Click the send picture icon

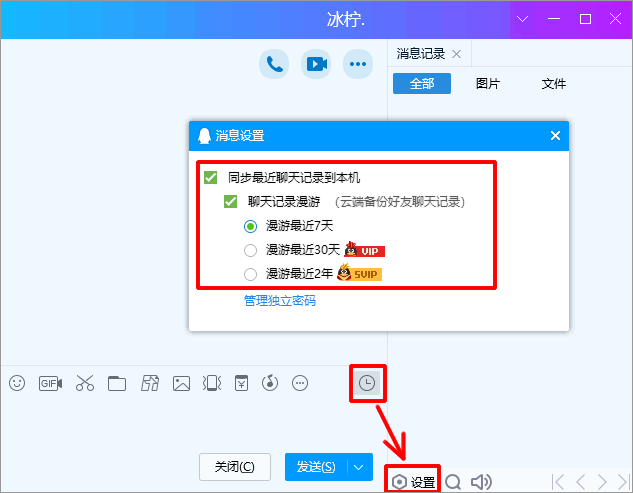coord(181,383)
